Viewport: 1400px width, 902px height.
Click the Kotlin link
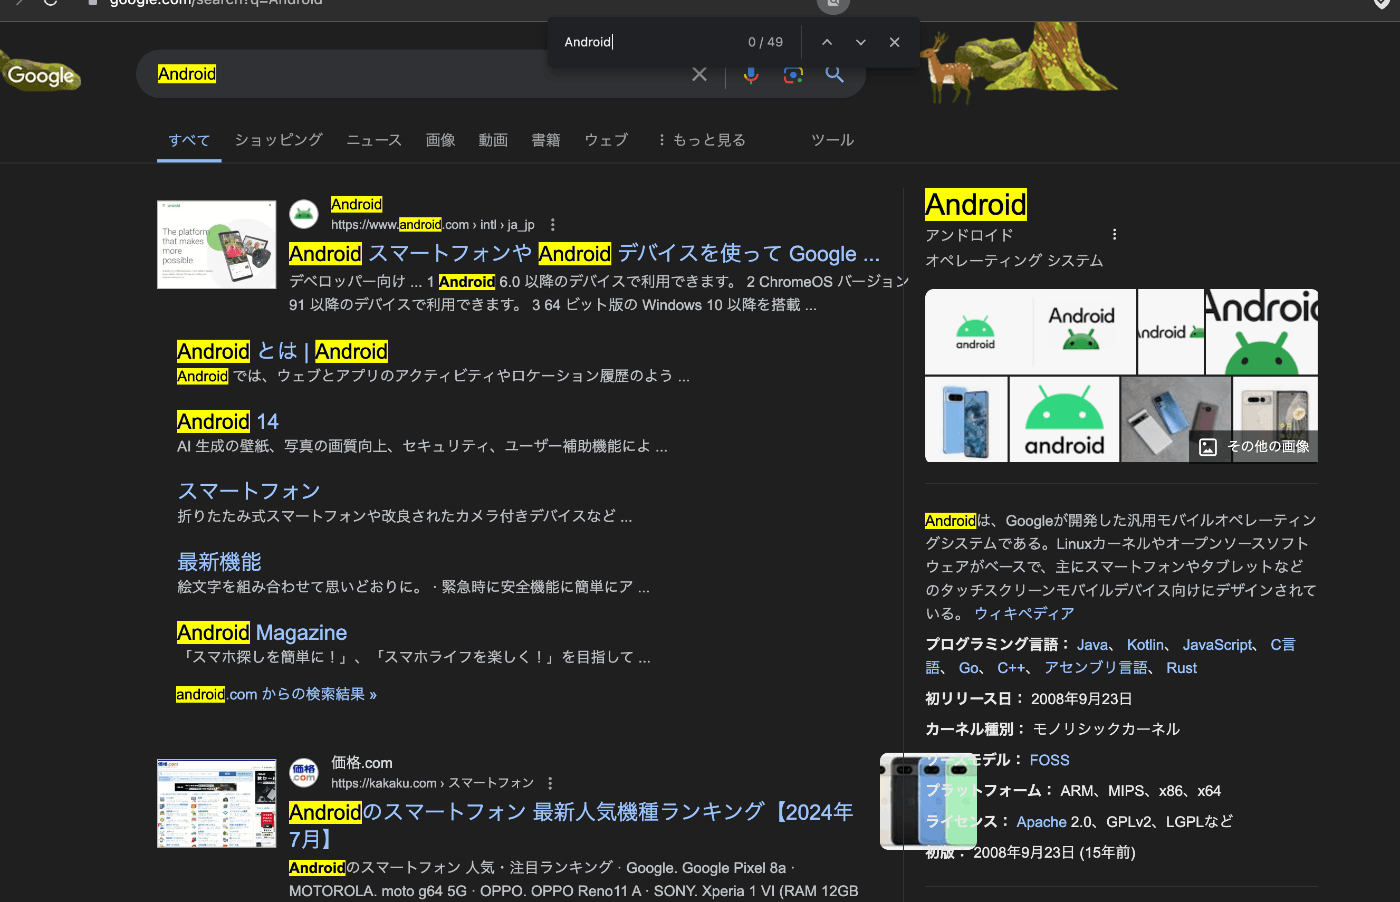(1145, 645)
